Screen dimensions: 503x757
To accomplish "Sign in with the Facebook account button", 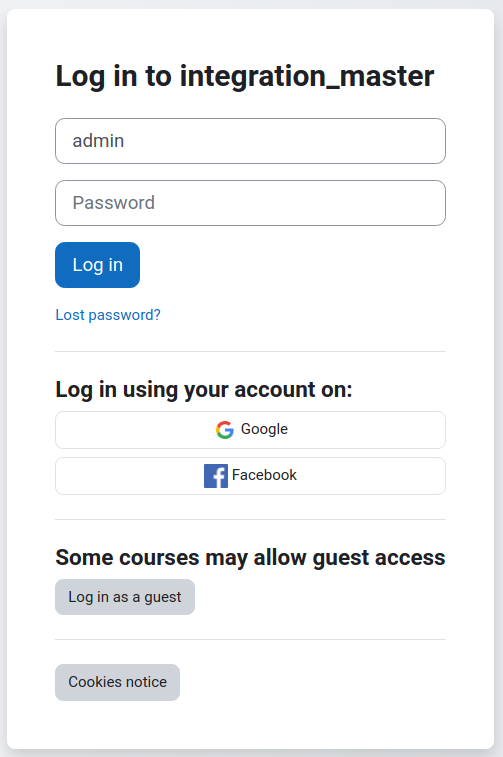I will point(250,476).
